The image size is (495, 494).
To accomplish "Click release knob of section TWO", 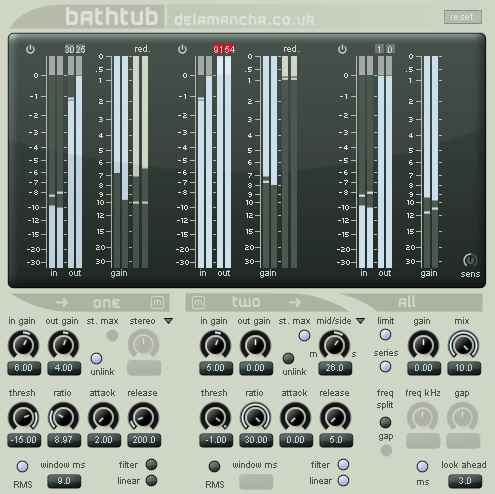I will [336, 417].
